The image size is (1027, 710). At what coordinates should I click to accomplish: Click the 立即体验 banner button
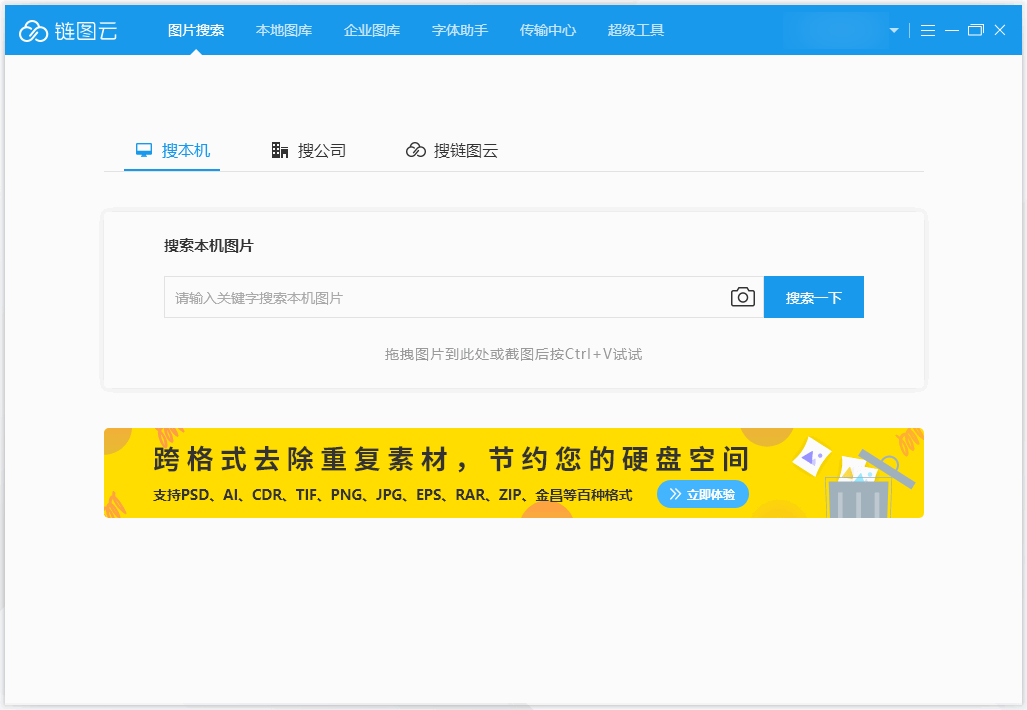[x=702, y=495]
